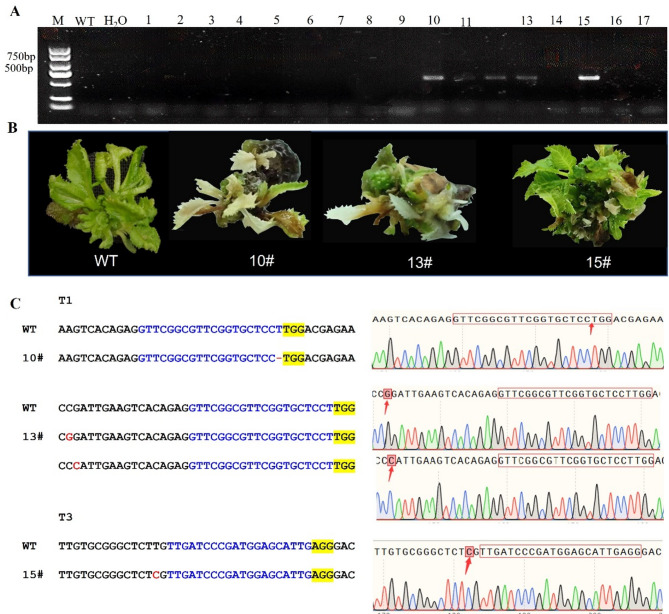This screenshot has height=614, width=669.
Task: Click the highlighted TGG in the 10# sequence
Action: [294, 358]
